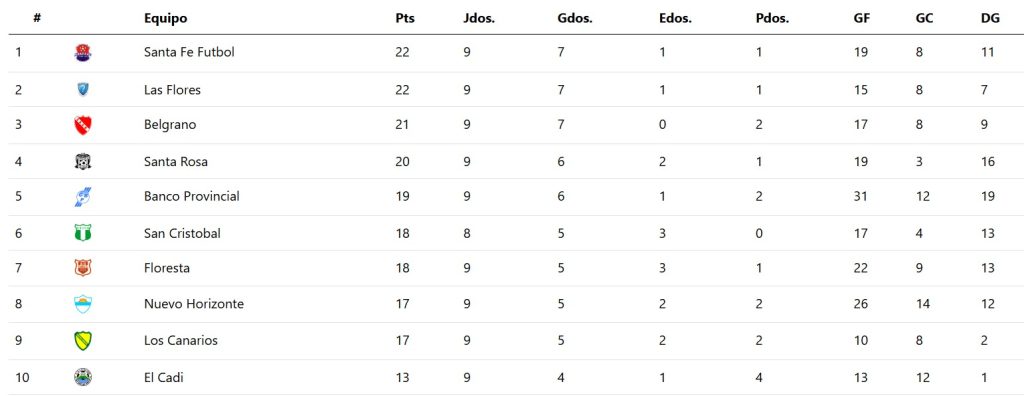Open the Banco Provincial blue logo
1024x396 pixels.
pos(83,197)
